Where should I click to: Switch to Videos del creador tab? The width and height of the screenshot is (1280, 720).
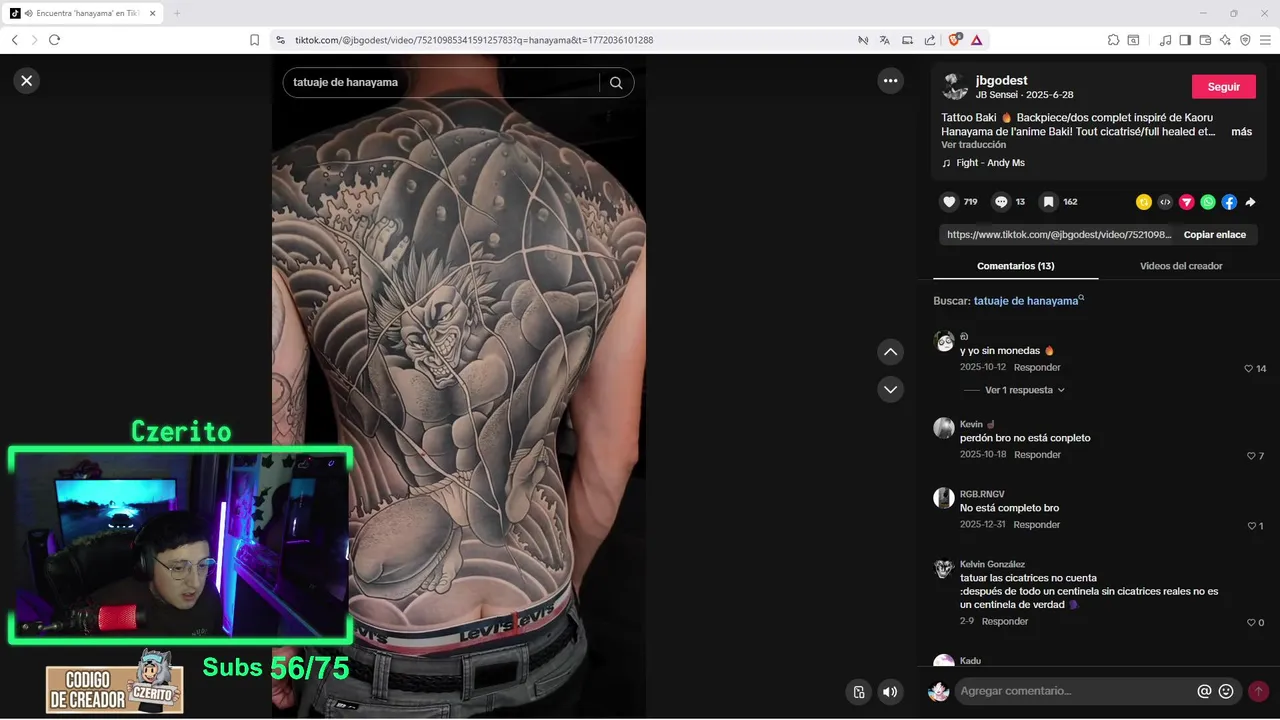click(x=1181, y=266)
